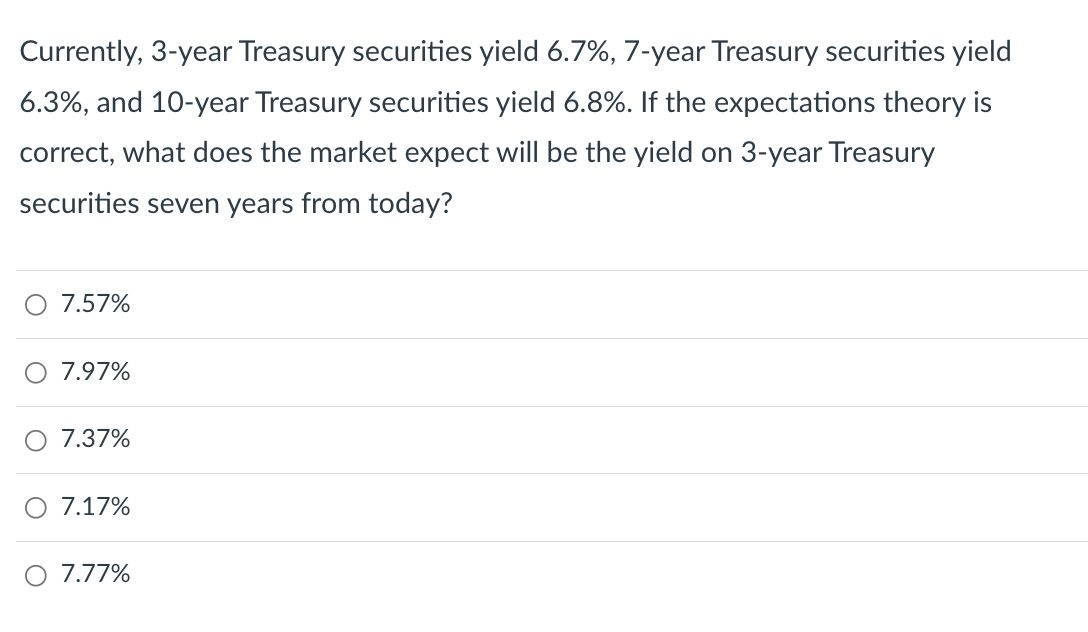1088x632 pixels.
Task: Click the 7.77% answer label
Action: pyautogui.click(x=94, y=574)
